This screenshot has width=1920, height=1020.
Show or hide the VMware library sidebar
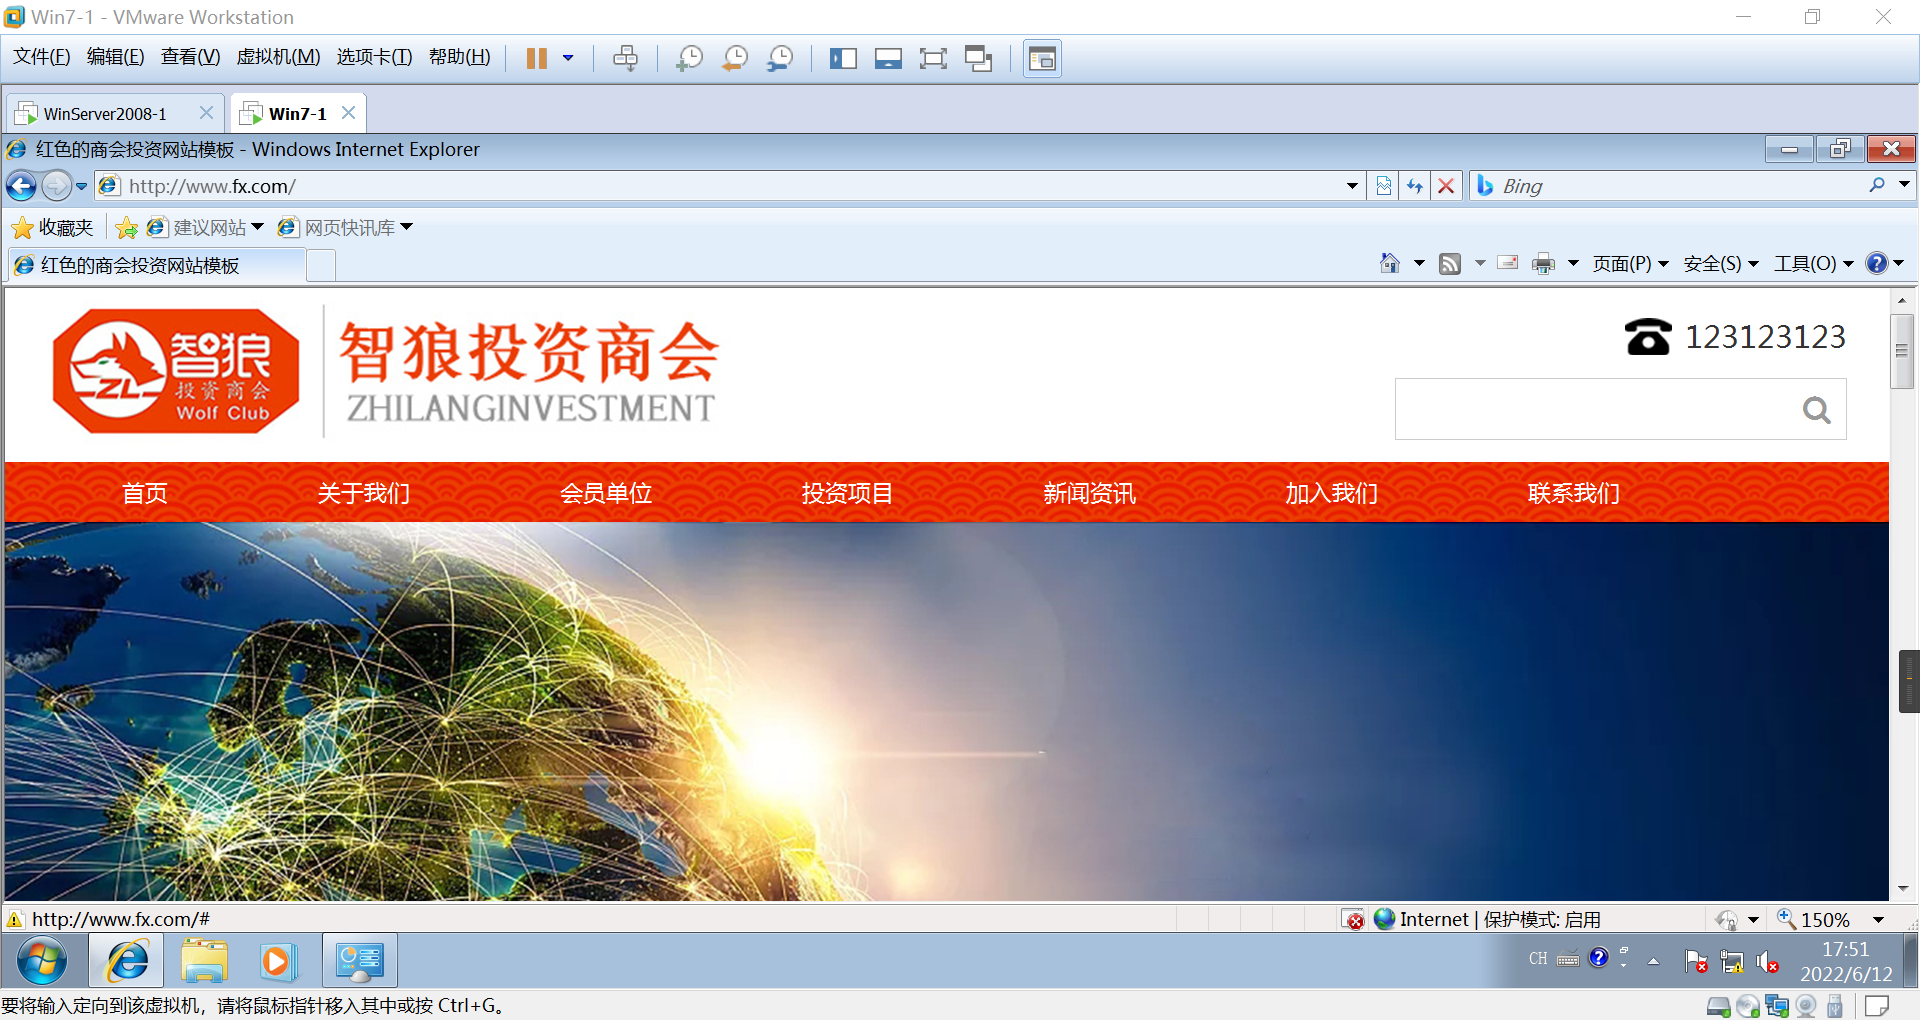pyautogui.click(x=843, y=59)
